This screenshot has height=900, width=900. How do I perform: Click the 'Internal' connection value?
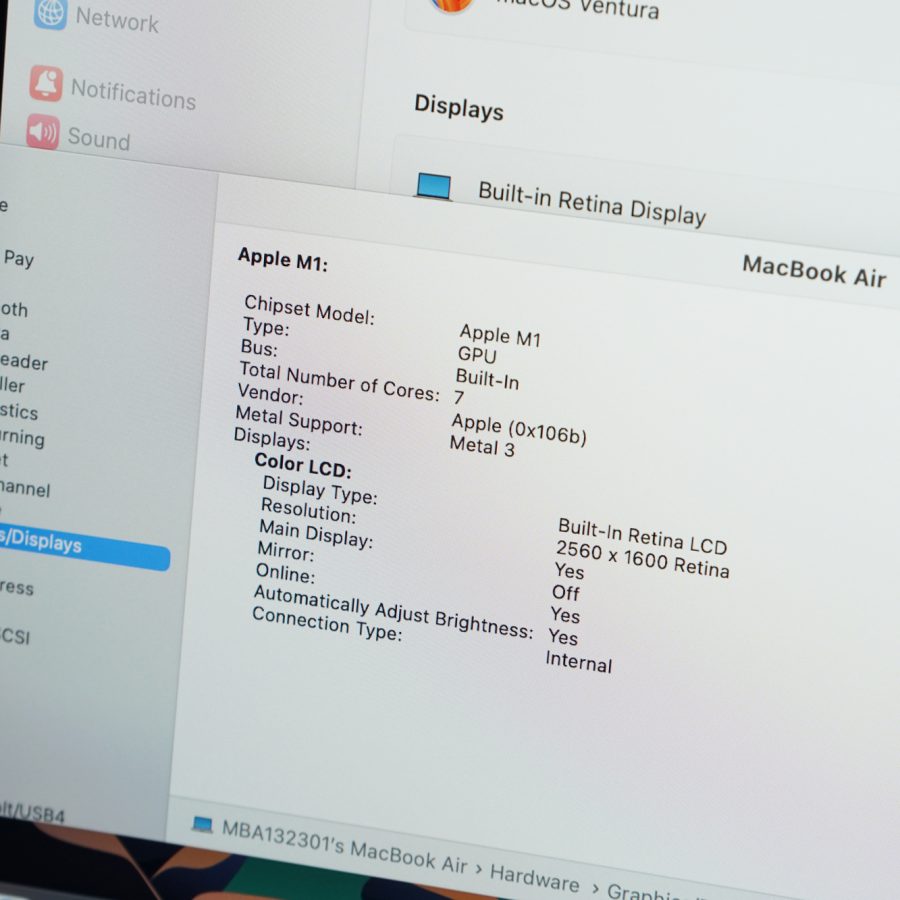579,662
